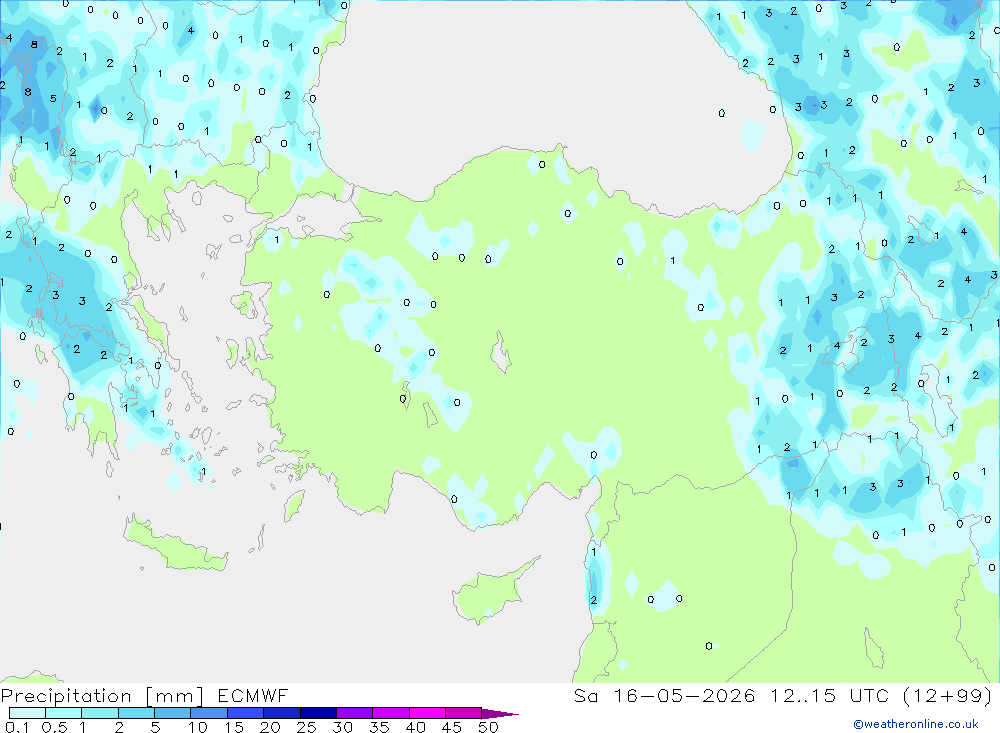
Task: Click the 15–20 mm blue legend swatch
Action: tap(245, 713)
